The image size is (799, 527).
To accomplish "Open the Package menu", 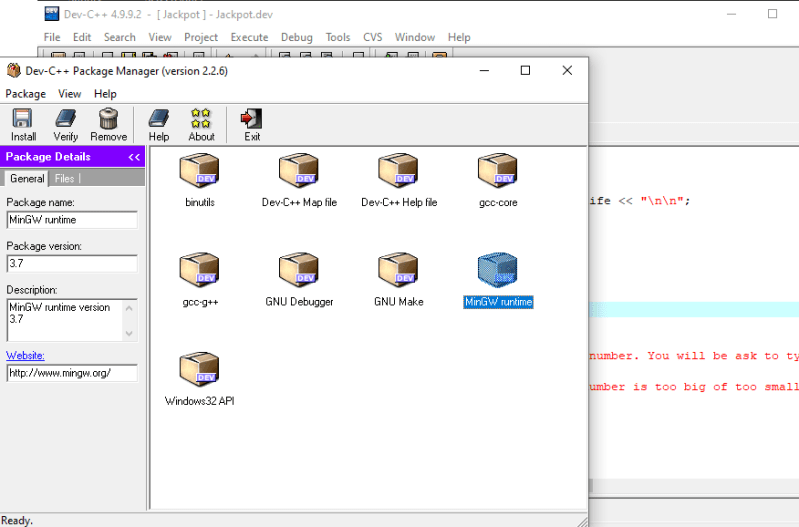I will [25, 94].
